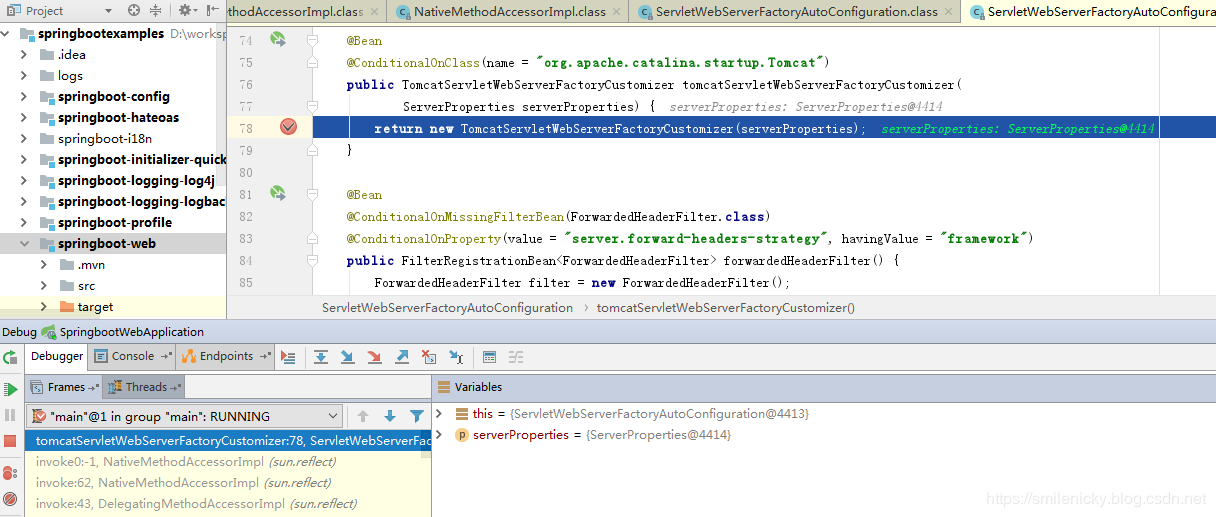This screenshot has height=517, width=1216.
Task: Select the Frames tab
Action: tap(65, 387)
